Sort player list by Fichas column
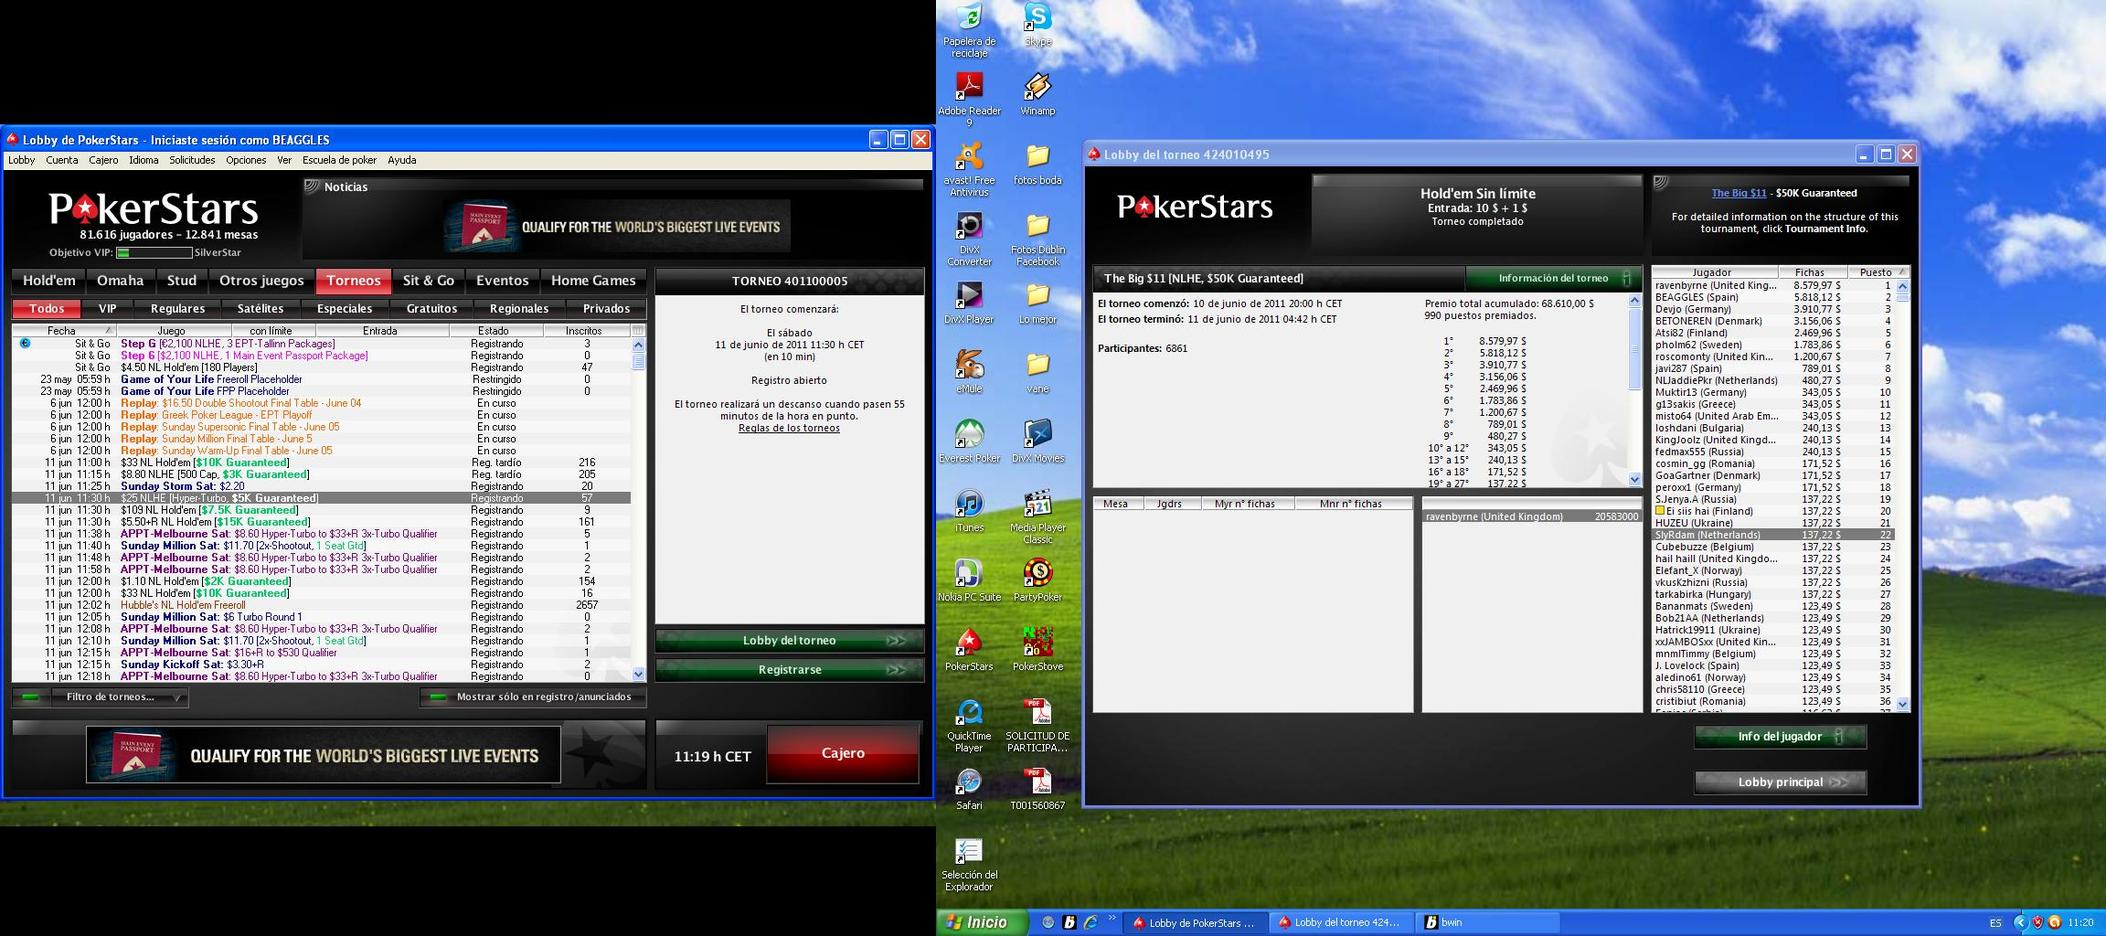 pos(1812,272)
